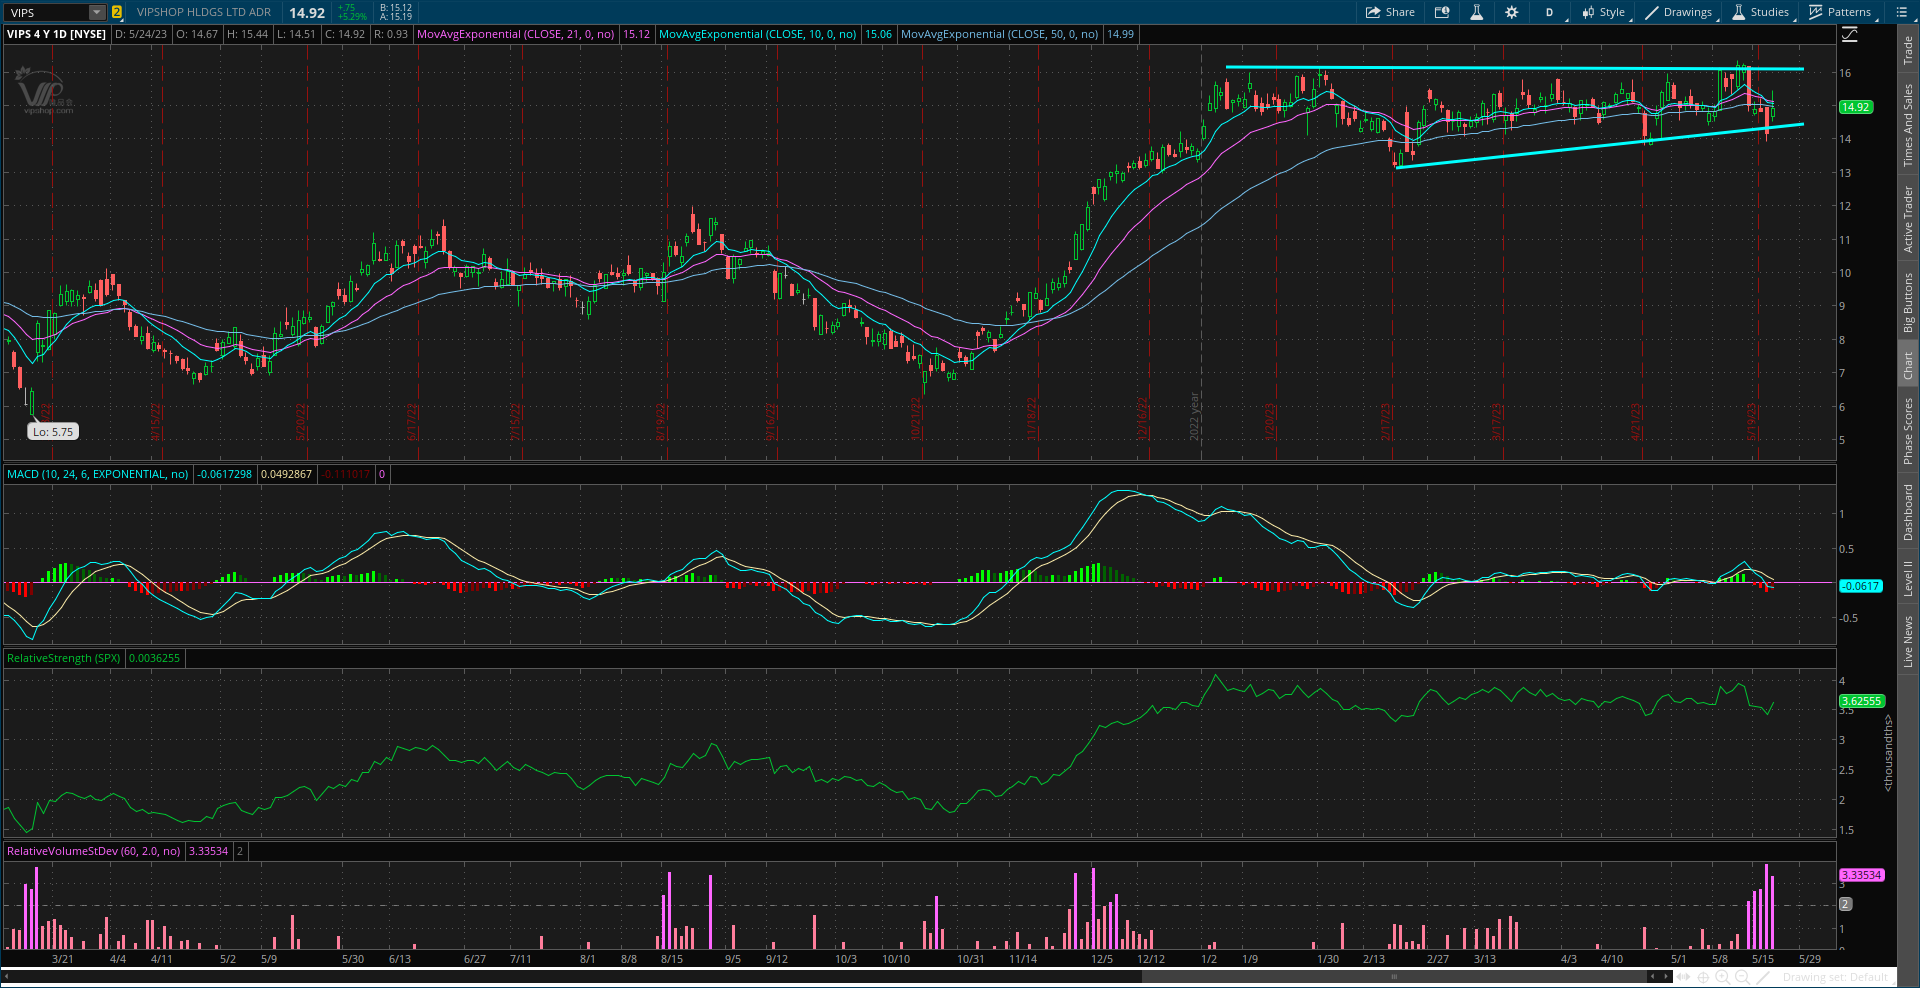Click the MovAvgExponential 10 study label
The image size is (1920, 988).
coord(757,34)
